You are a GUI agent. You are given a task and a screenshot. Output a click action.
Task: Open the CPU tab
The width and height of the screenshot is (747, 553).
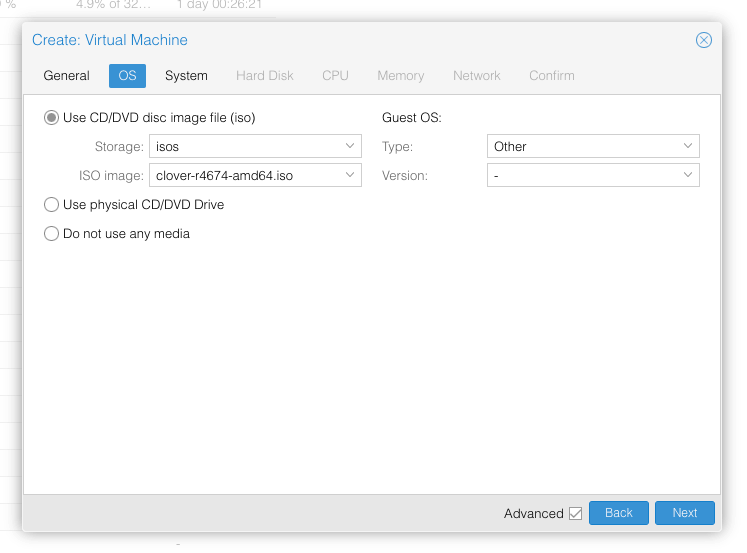coord(335,76)
